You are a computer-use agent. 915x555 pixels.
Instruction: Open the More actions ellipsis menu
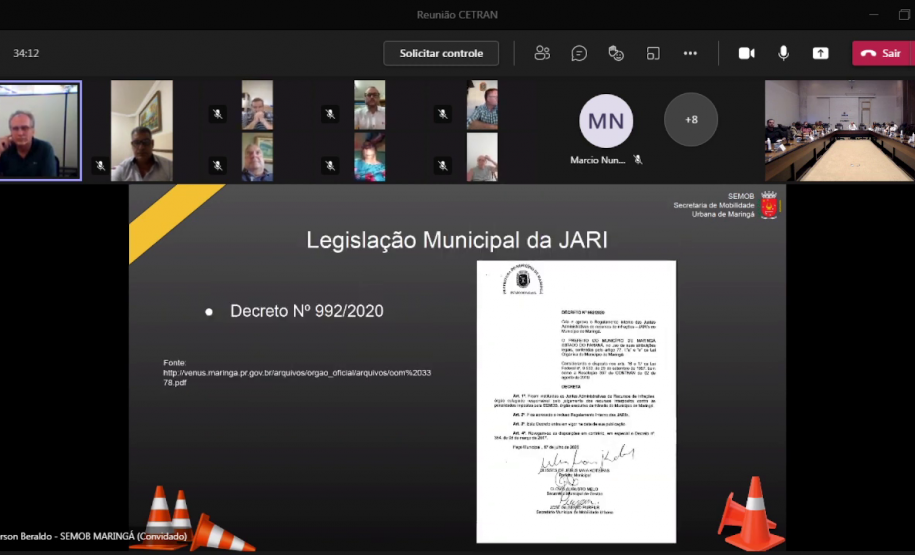690,53
